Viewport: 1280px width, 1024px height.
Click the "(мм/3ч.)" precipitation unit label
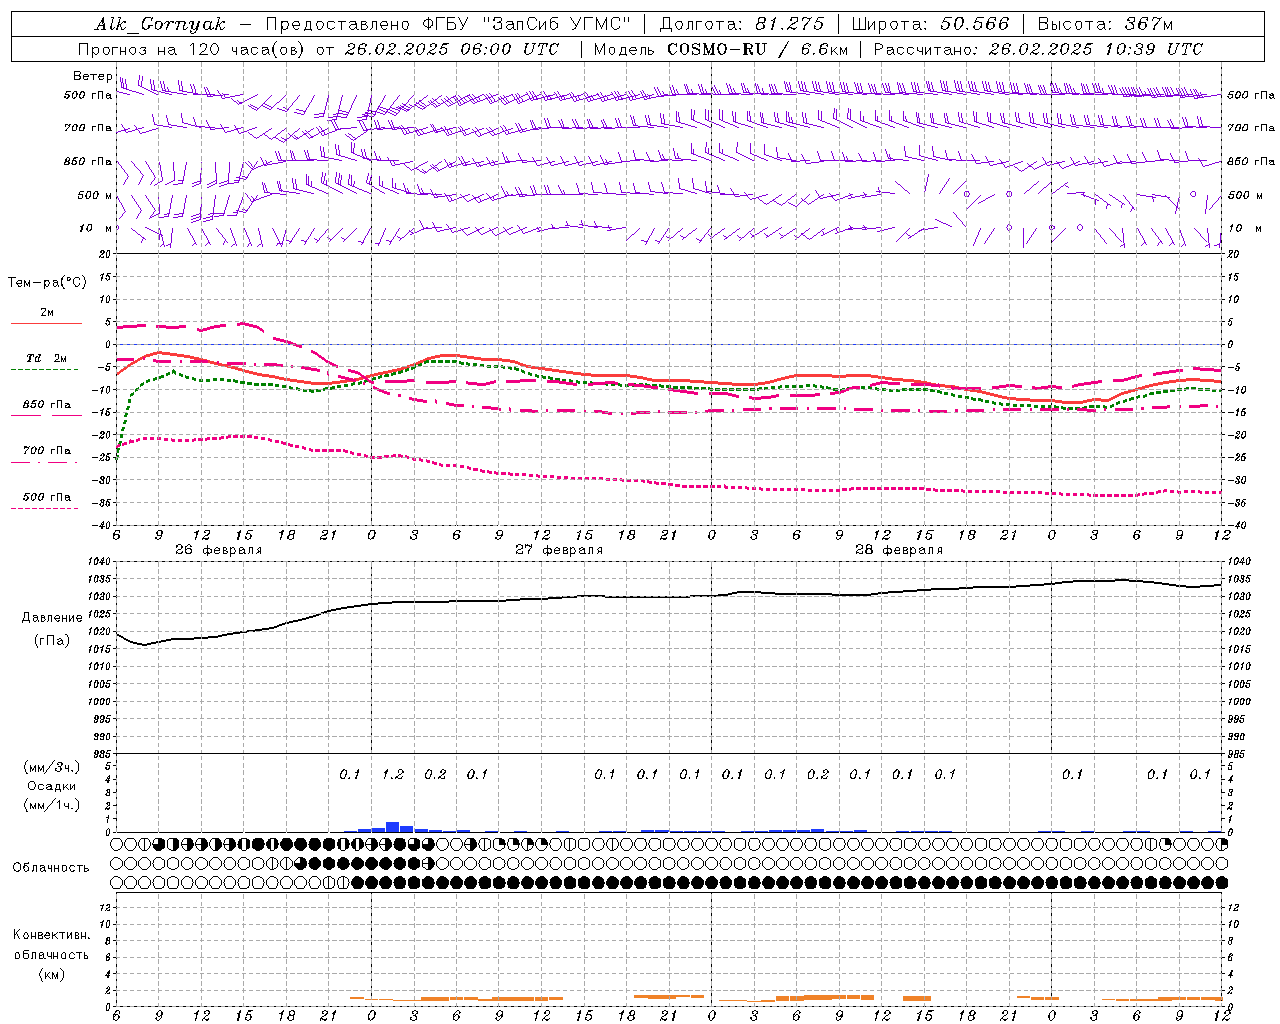[x=52, y=767]
